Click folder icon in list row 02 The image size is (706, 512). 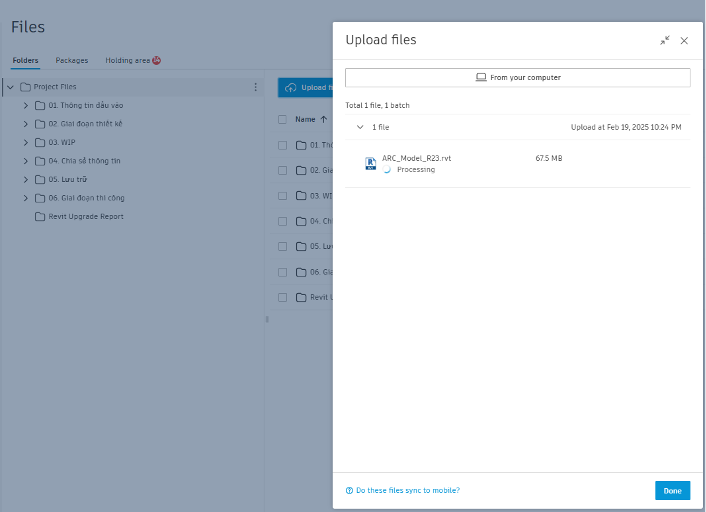[x=301, y=170]
